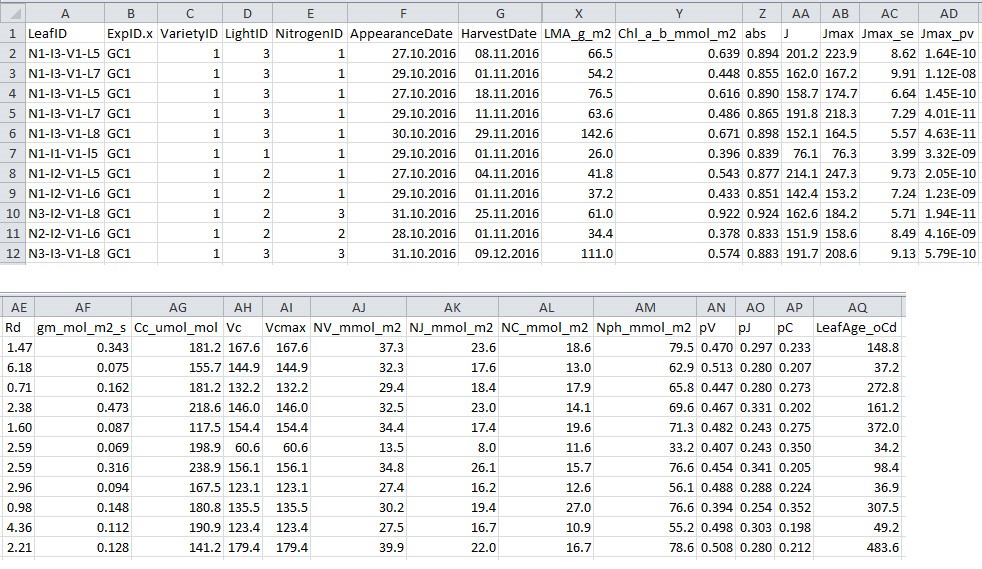The image size is (982, 569).
Task: Click pJ value 0.341
Action: 755,468
